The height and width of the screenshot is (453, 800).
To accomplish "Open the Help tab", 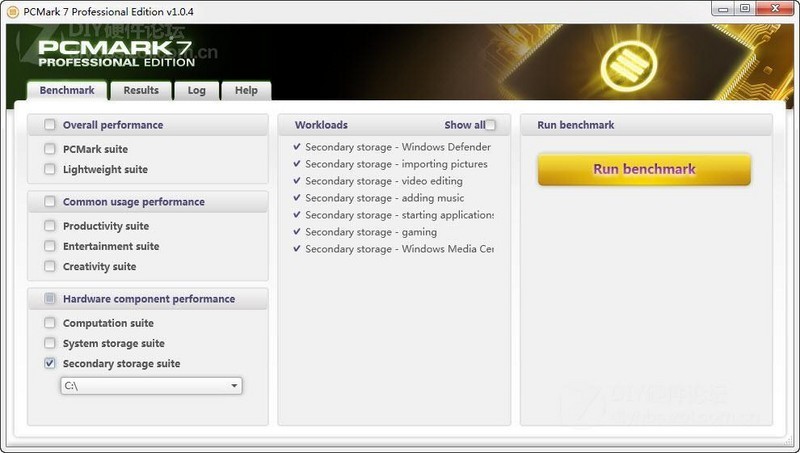I will pos(246,90).
